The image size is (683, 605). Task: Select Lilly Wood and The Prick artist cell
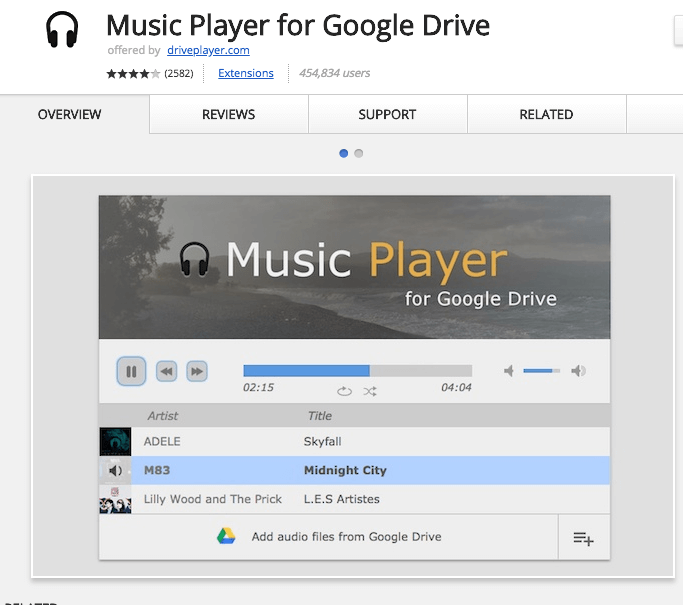click(213, 499)
